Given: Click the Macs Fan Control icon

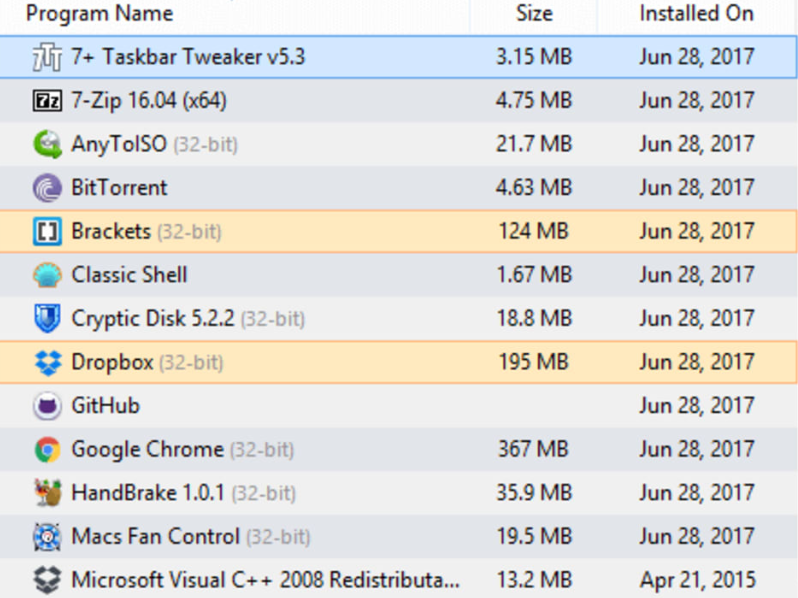Looking at the screenshot, I should [x=47, y=536].
